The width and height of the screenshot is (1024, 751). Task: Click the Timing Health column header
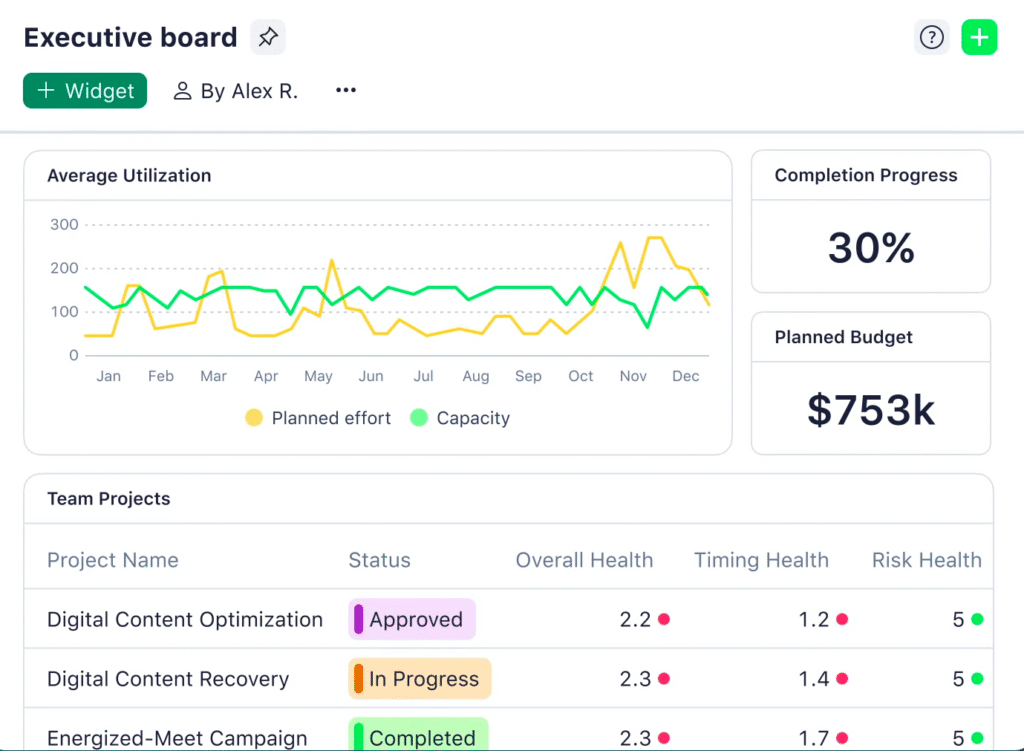761,560
